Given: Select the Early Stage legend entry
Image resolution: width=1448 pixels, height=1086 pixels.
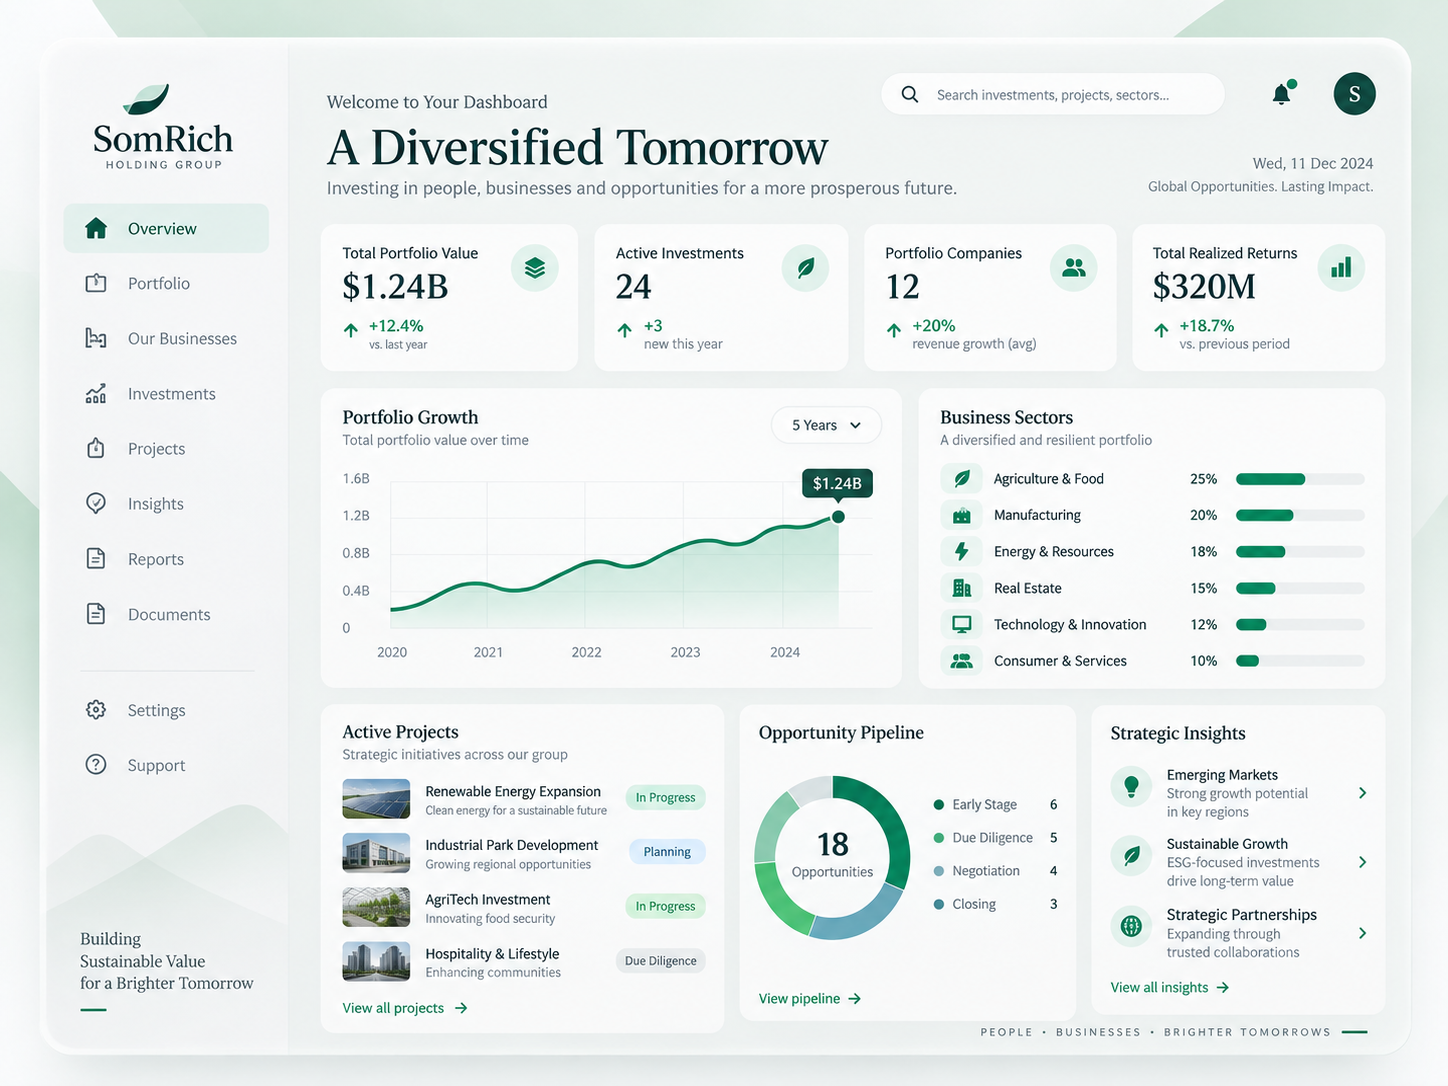Looking at the screenshot, I should tap(995, 804).
